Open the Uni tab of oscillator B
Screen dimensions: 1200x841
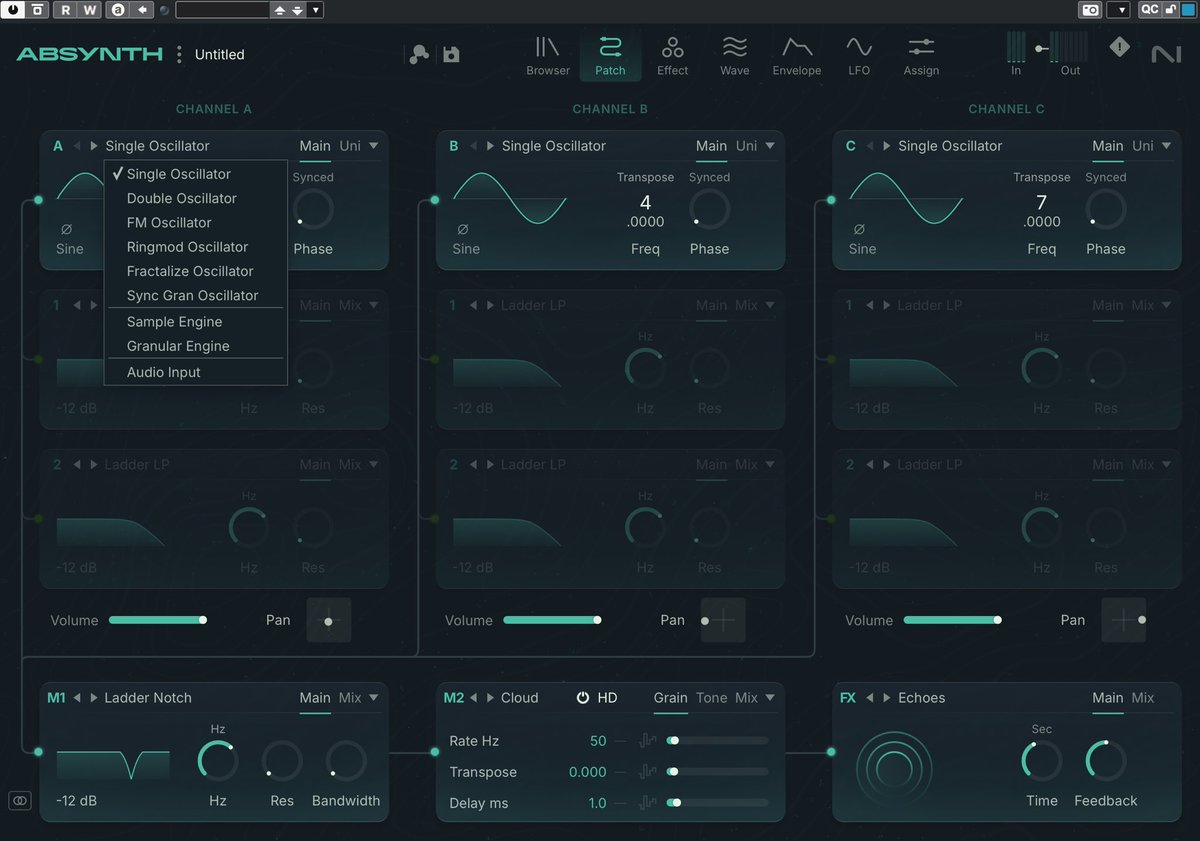tap(747, 146)
